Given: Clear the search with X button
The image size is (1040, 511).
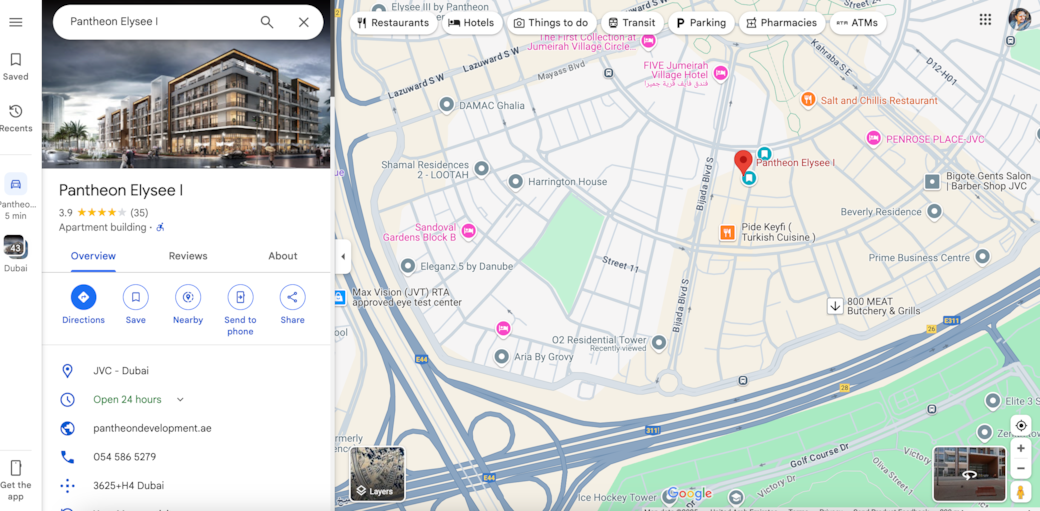Looking at the screenshot, I should pos(304,22).
